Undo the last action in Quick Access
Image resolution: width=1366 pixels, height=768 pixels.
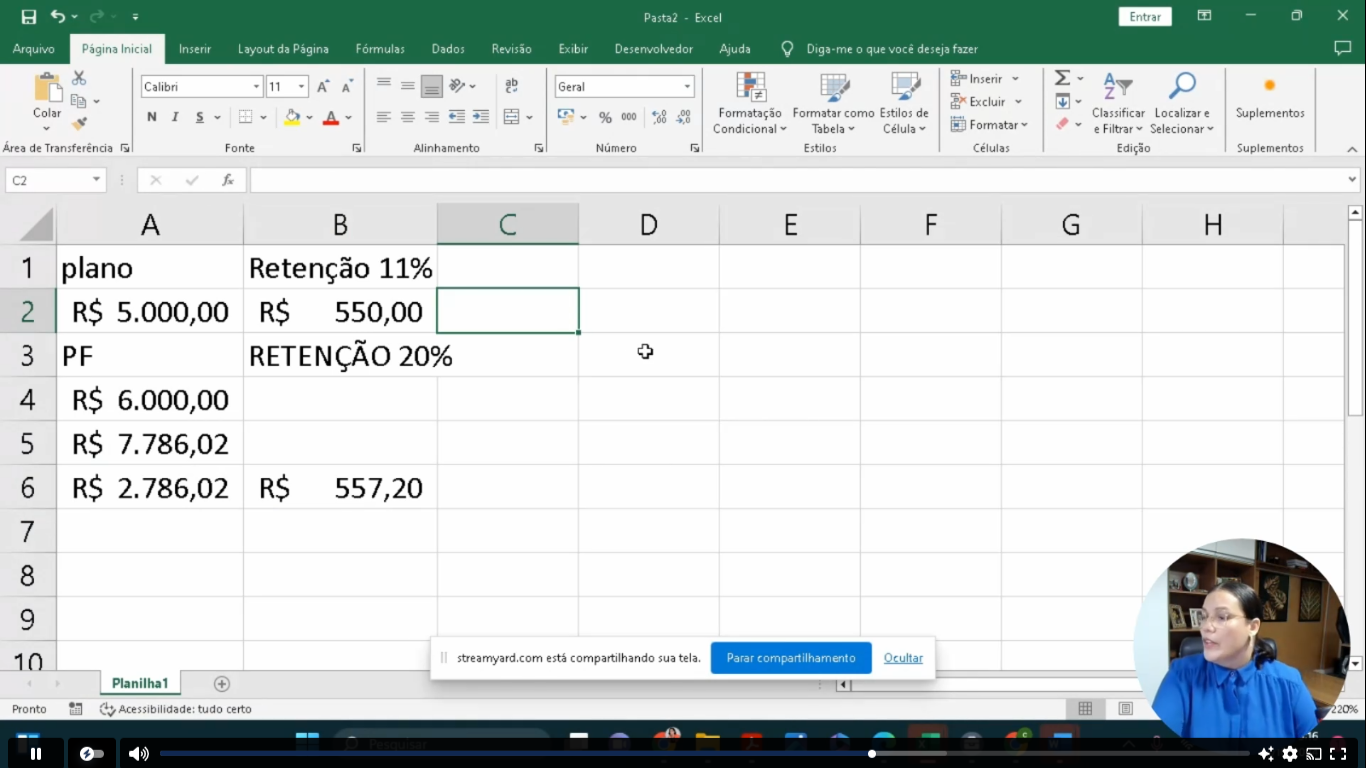[x=58, y=17]
